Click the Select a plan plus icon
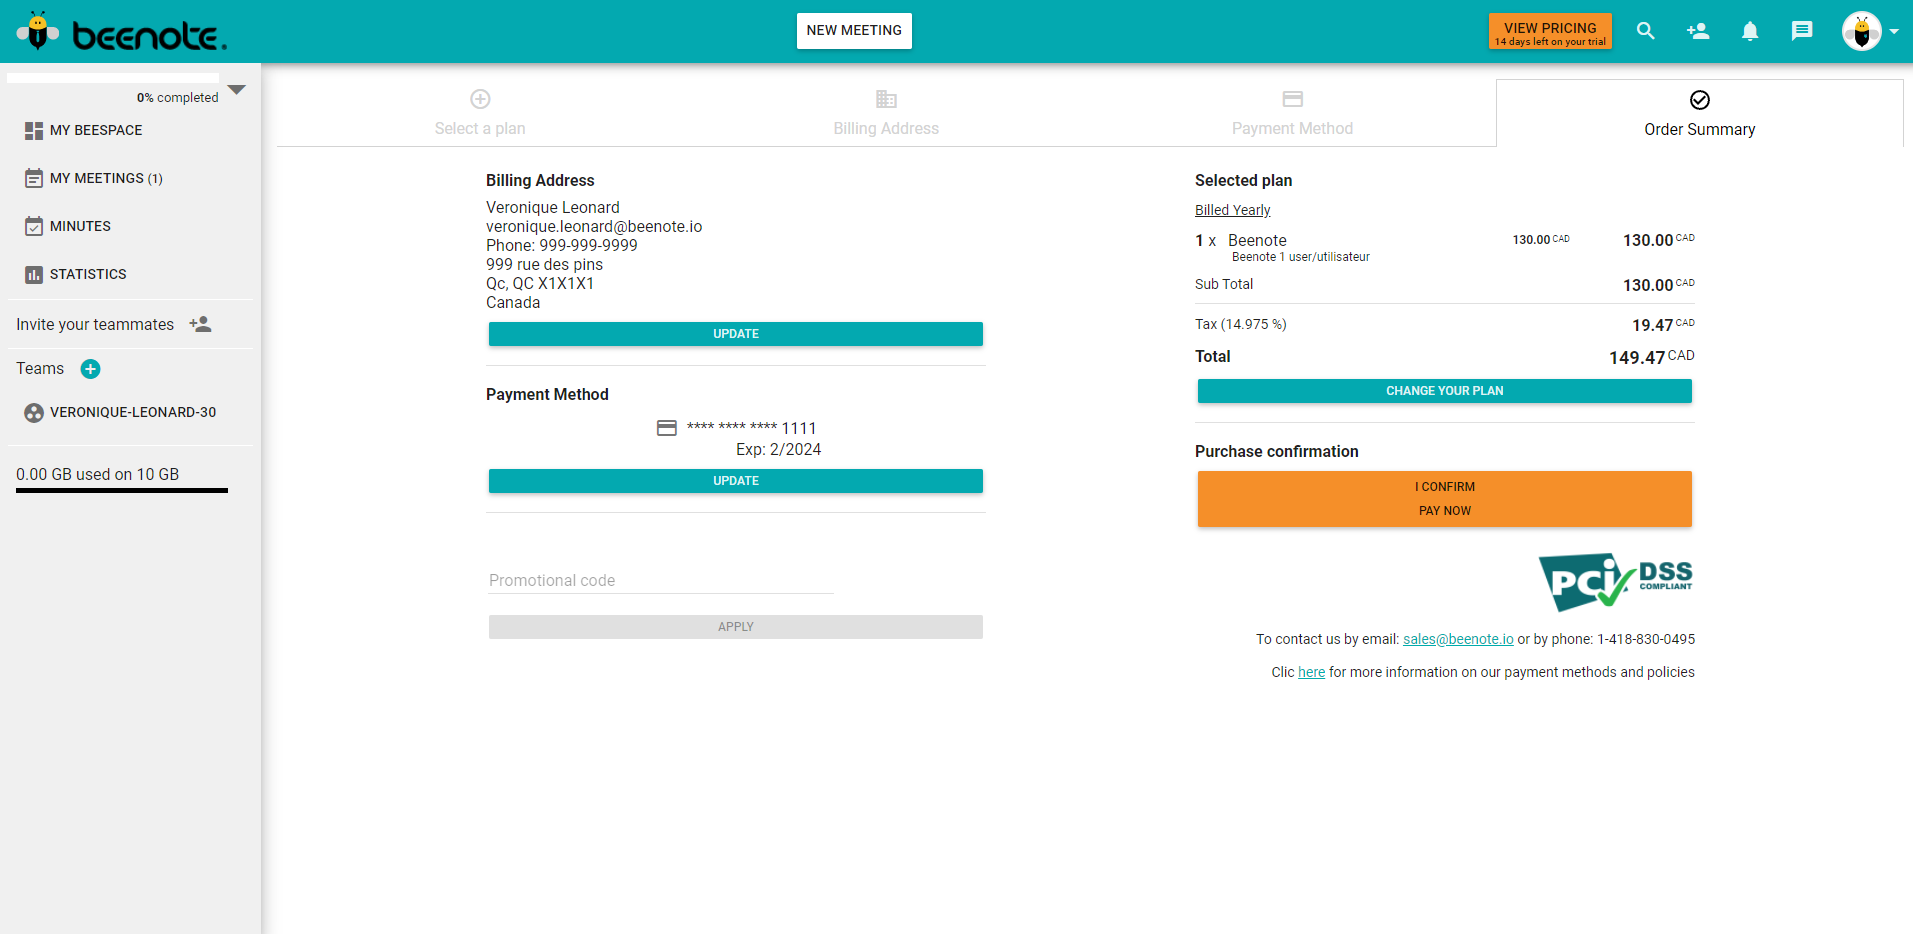This screenshot has height=934, width=1913. [x=480, y=99]
